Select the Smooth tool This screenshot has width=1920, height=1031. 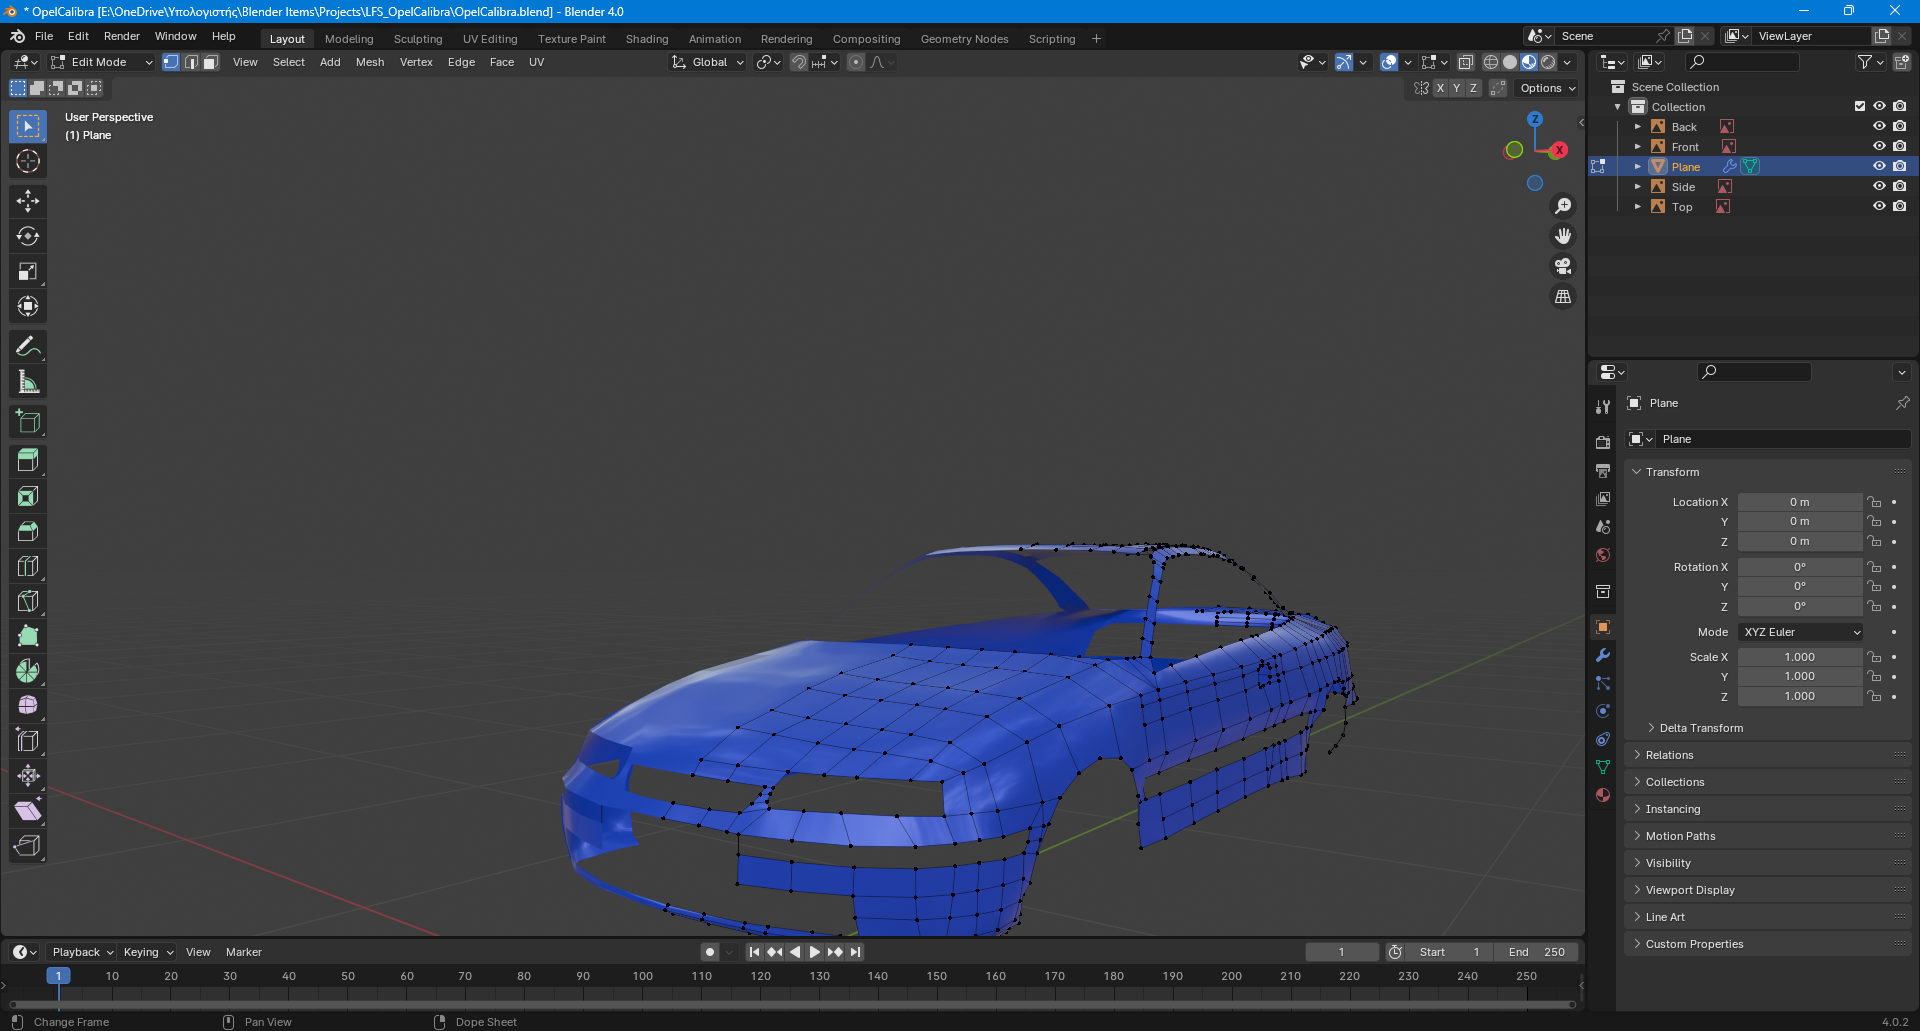pos(28,706)
